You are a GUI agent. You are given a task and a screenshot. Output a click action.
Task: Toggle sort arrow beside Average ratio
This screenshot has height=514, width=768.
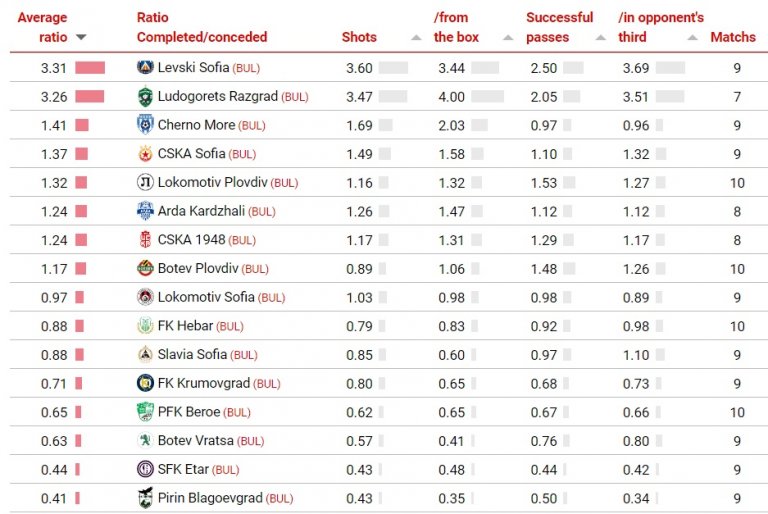81,38
